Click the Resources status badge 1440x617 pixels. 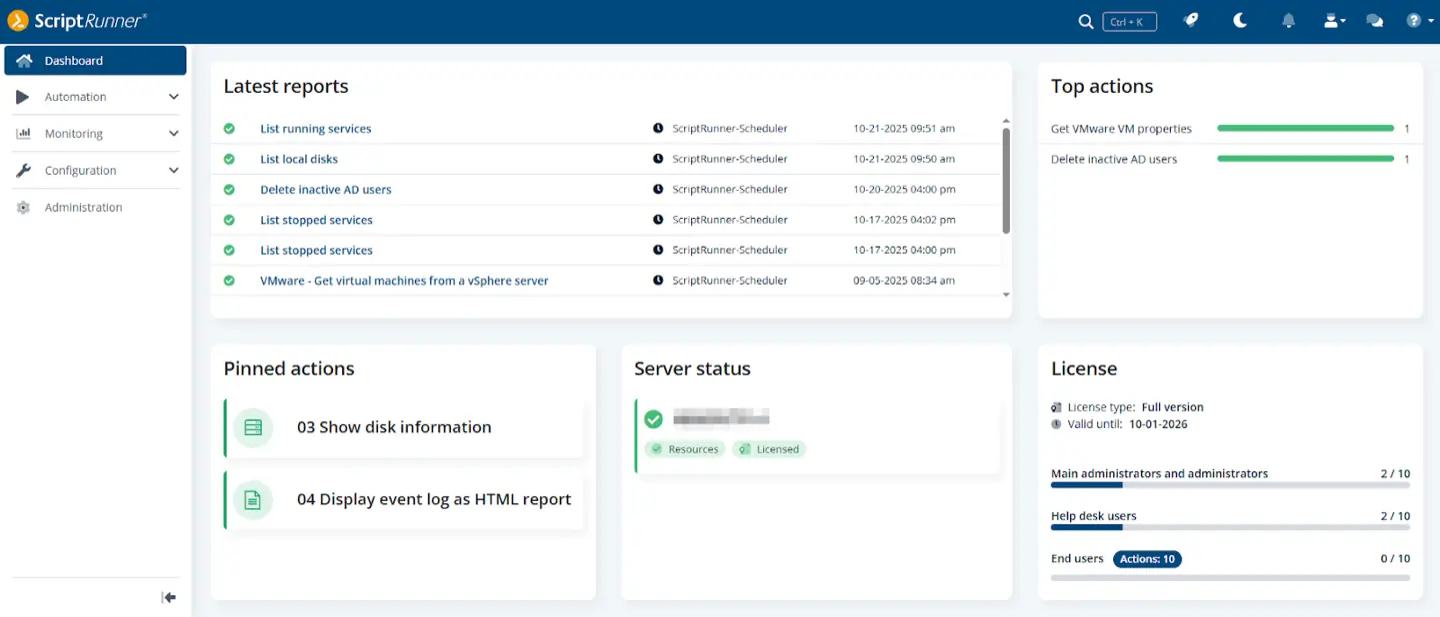pos(685,449)
